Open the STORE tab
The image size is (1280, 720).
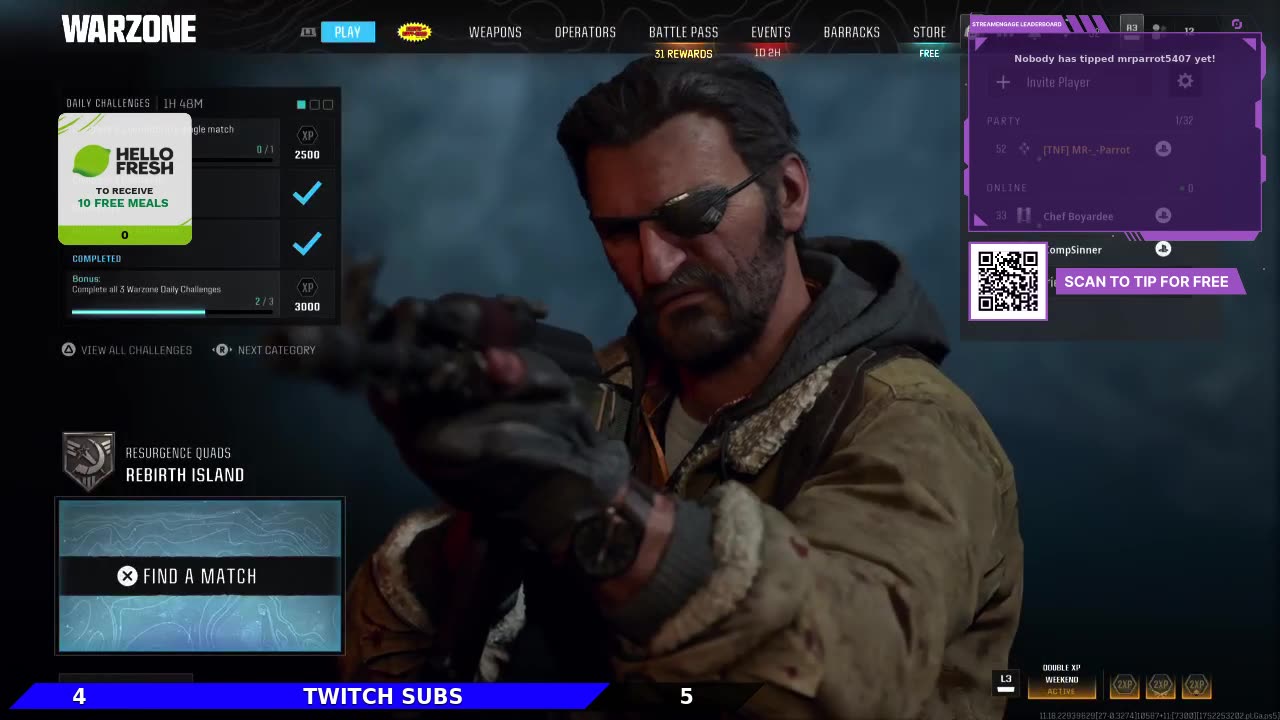[929, 32]
